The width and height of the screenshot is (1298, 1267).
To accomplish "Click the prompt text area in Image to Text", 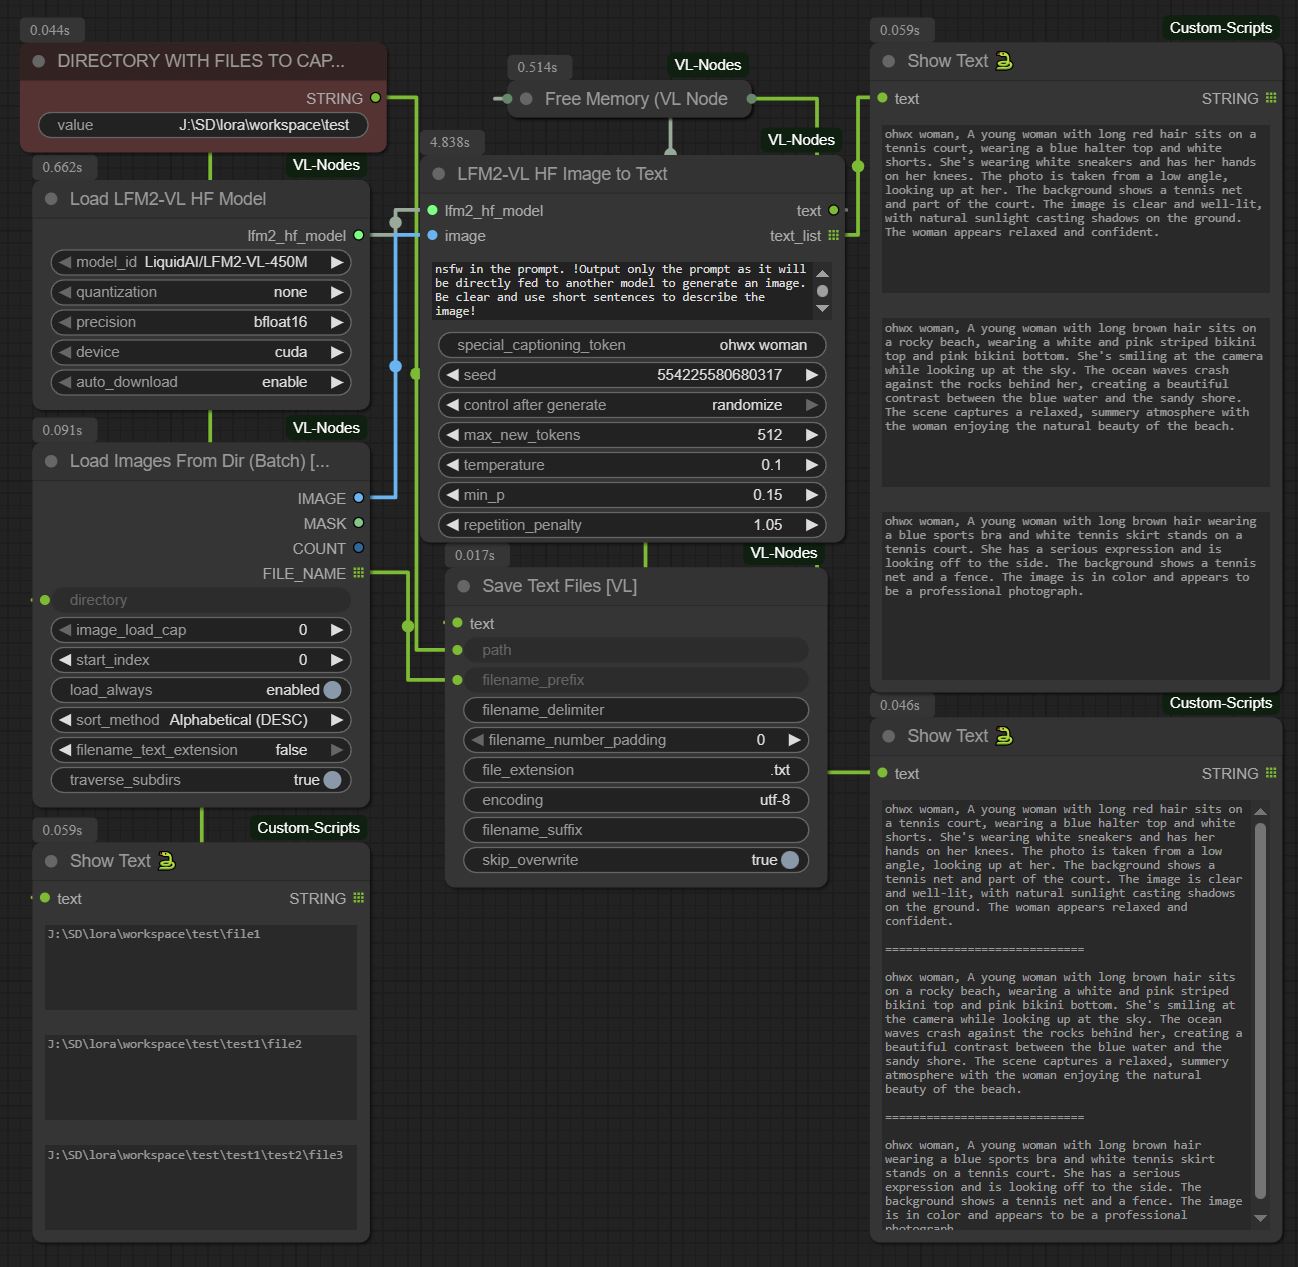I will click(622, 290).
